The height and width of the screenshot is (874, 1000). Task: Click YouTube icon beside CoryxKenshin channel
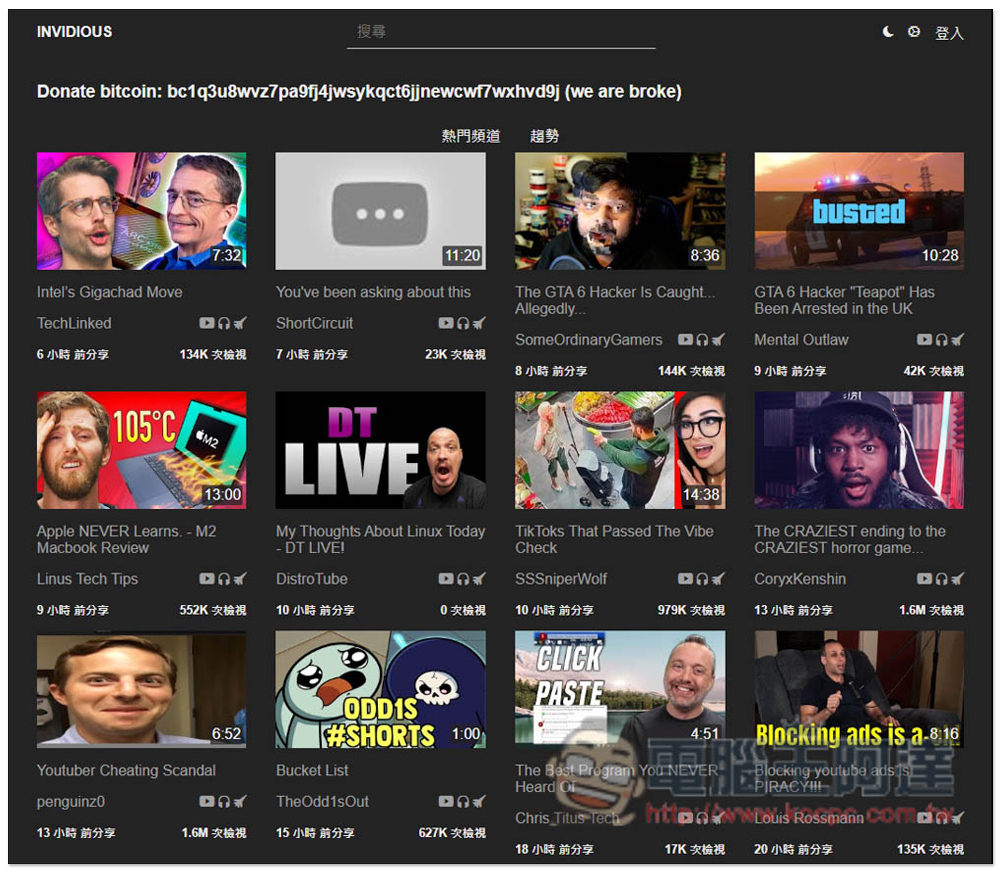[x=925, y=579]
